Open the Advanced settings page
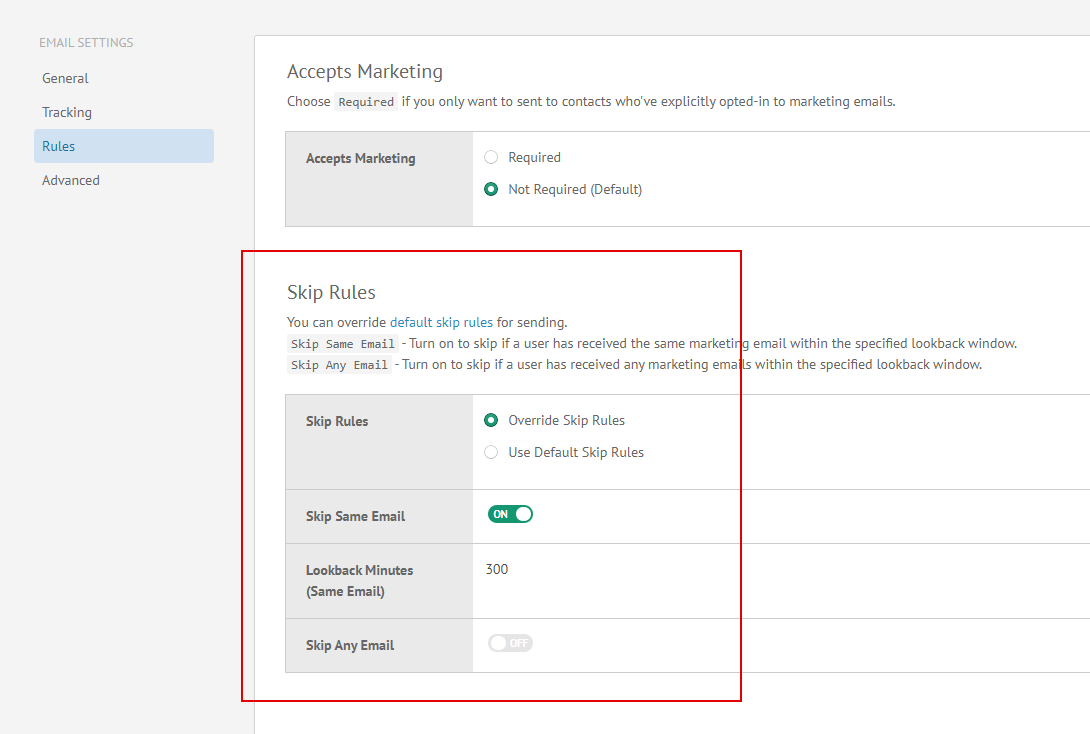 71,181
